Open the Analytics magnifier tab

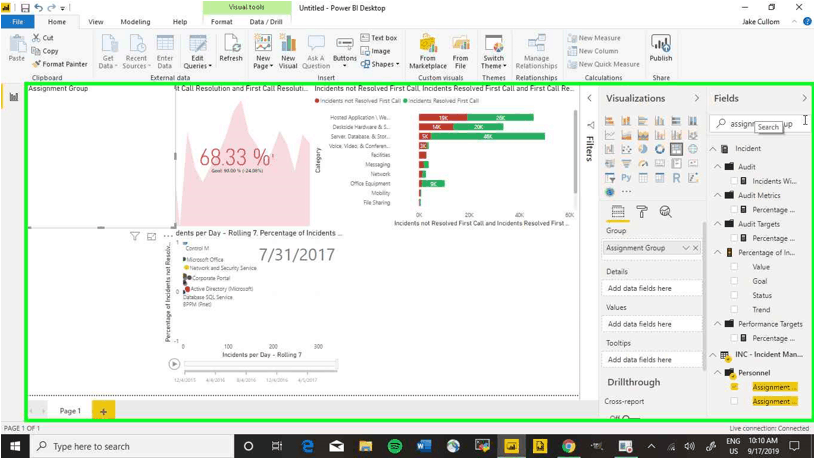[665, 212]
